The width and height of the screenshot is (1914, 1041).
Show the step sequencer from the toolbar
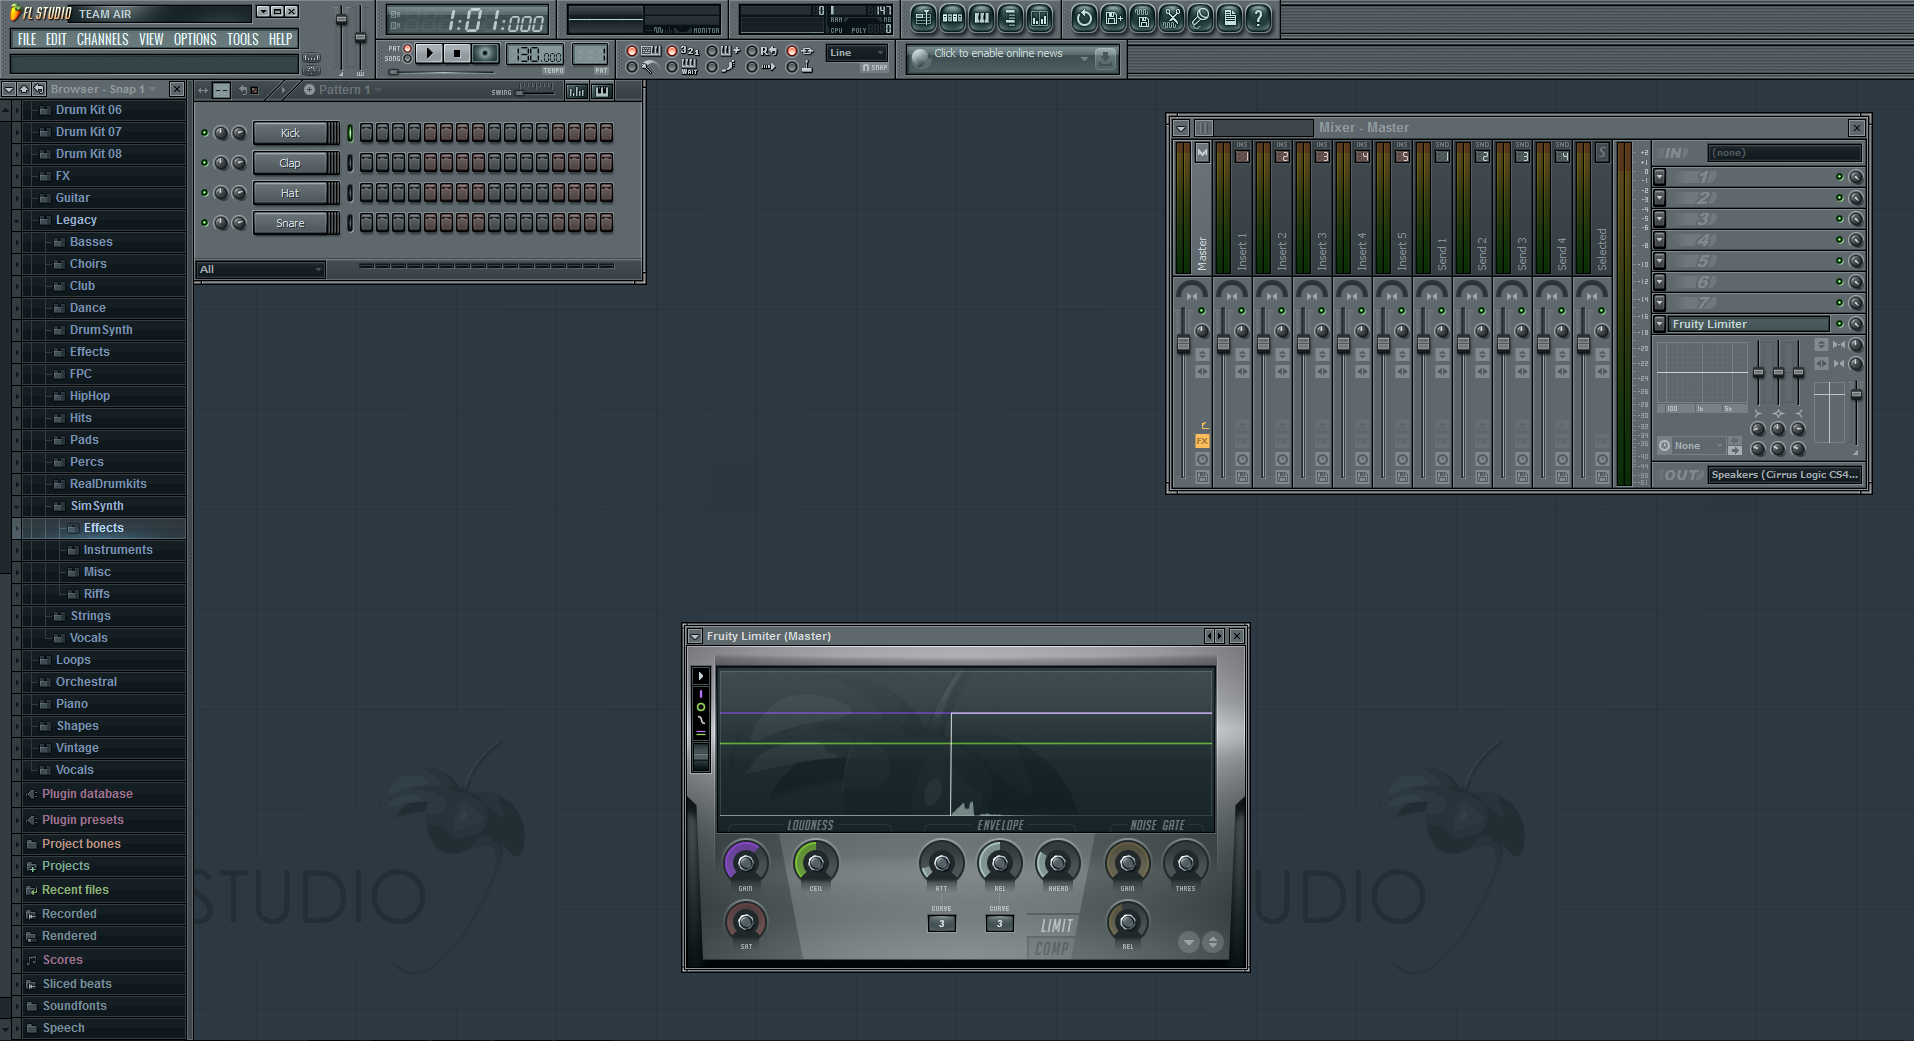coord(952,18)
